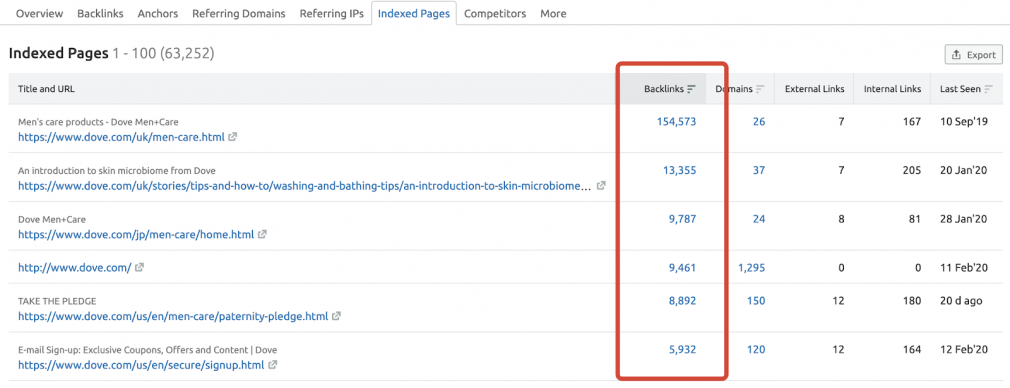
Task: Click the 150 domains value
Action: click(756, 300)
